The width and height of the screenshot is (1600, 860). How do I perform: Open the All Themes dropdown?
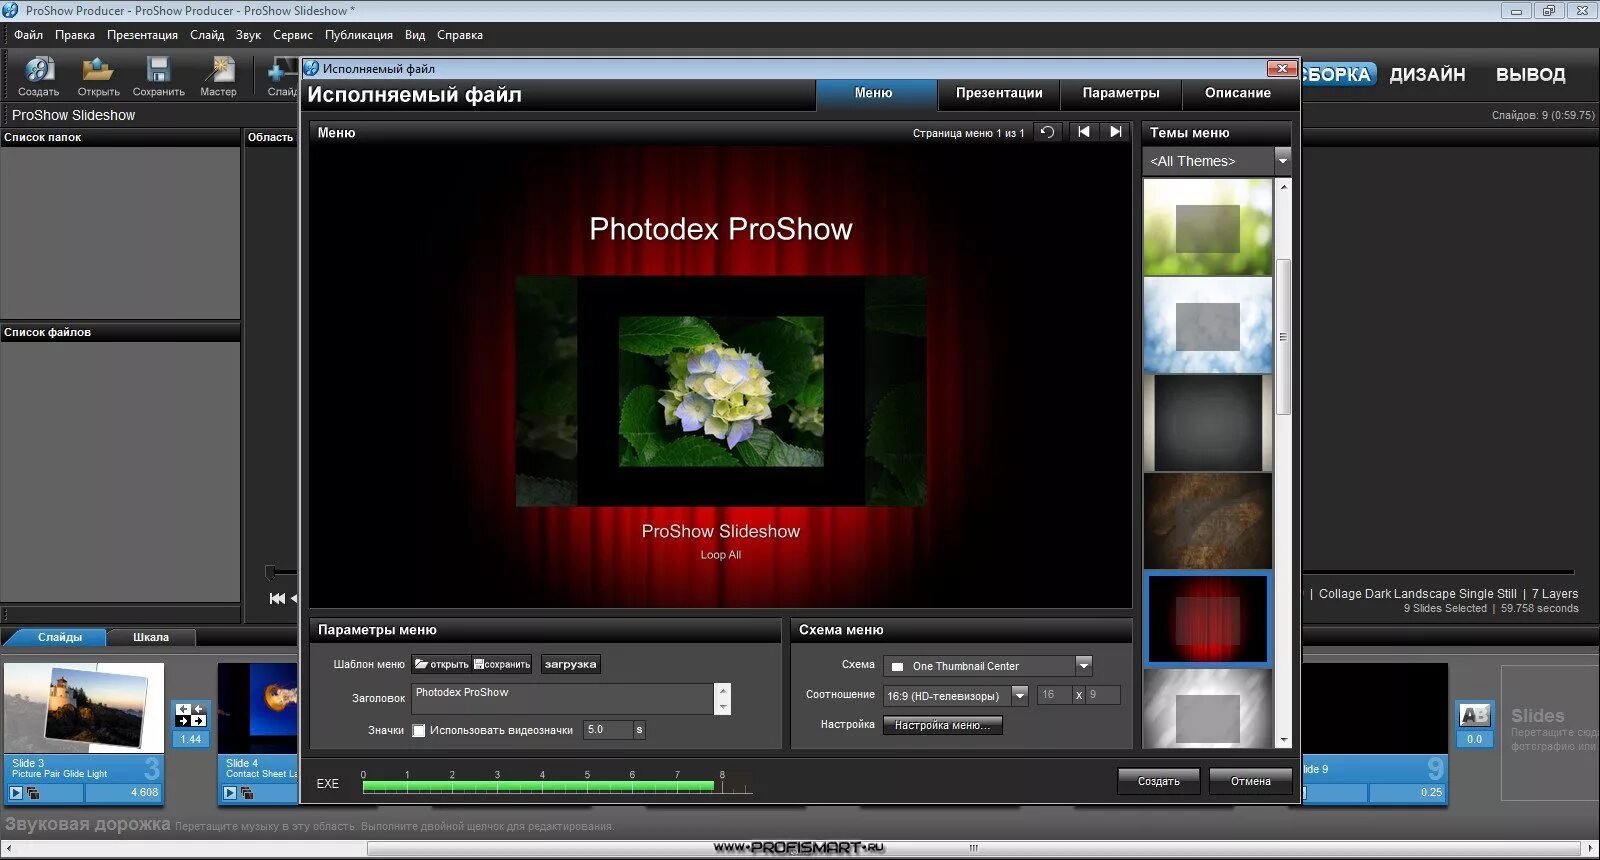click(1283, 160)
